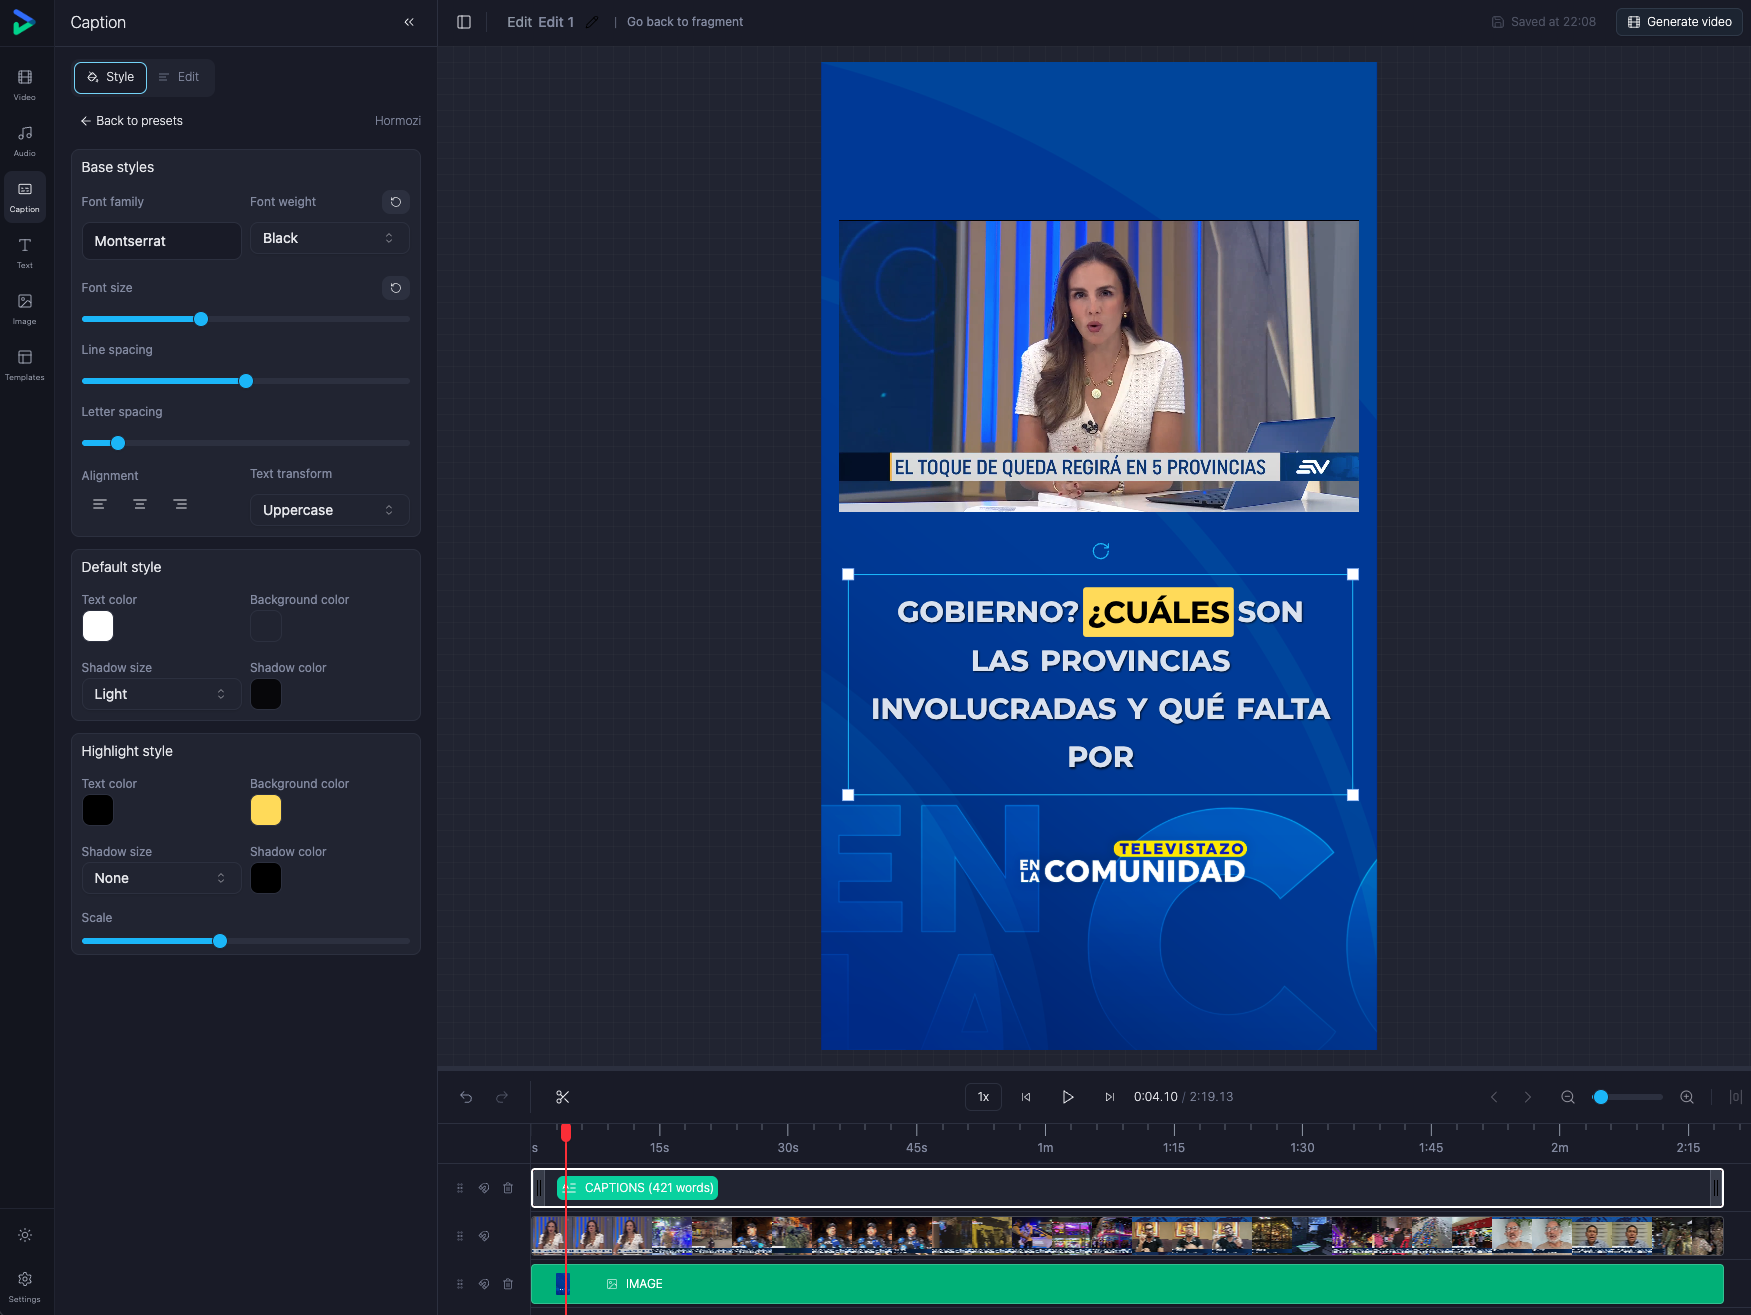Click the Generate video button
This screenshot has height=1315, width=1751.
coord(1679,22)
